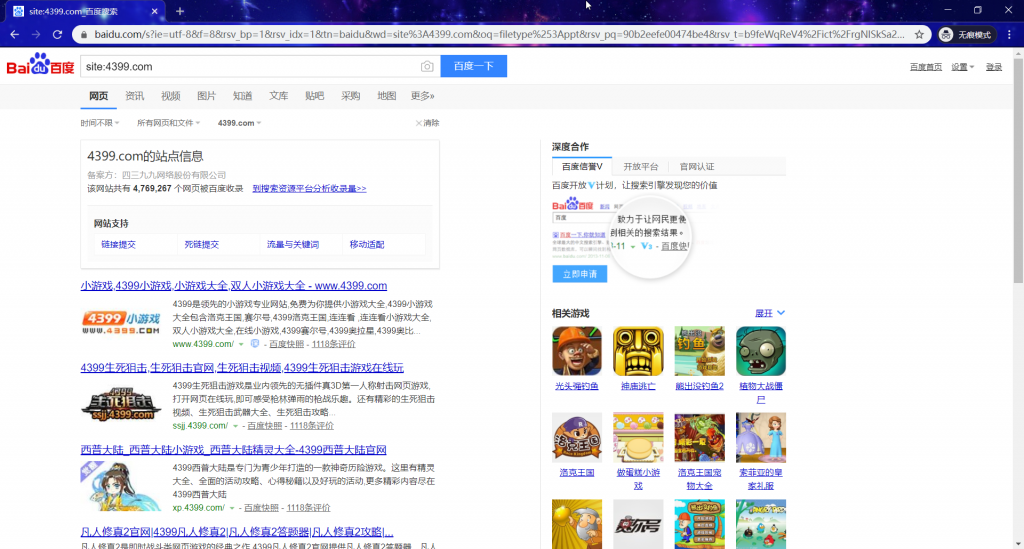Open 百度首页 link at top right
The height and width of the screenshot is (549, 1024).
(926, 67)
